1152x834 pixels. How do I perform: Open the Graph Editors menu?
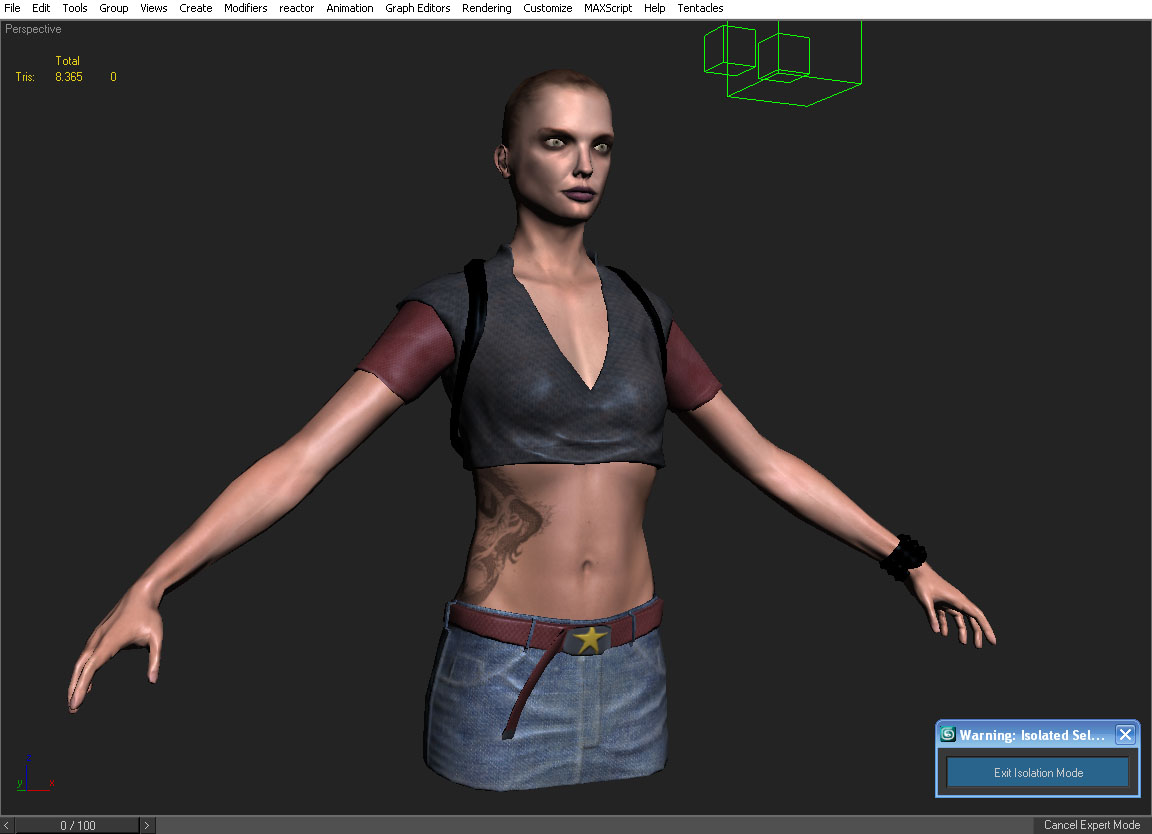click(x=417, y=8)
